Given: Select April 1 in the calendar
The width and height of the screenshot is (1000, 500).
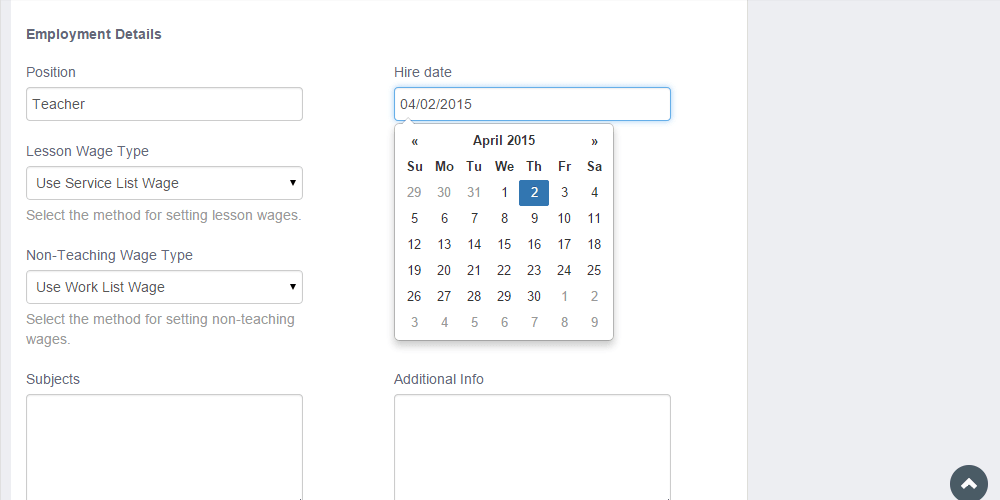Looking at the screenshot, I should tap(504, 193).
